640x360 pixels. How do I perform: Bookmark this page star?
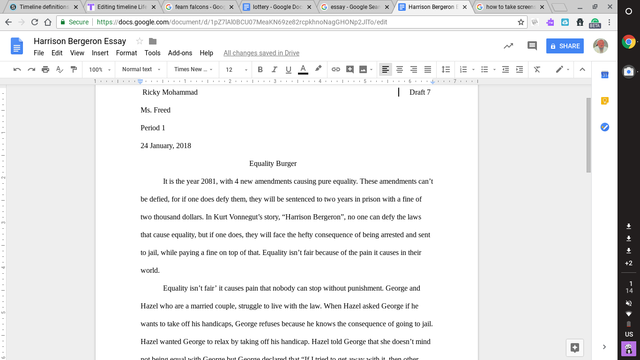point(521,22)
